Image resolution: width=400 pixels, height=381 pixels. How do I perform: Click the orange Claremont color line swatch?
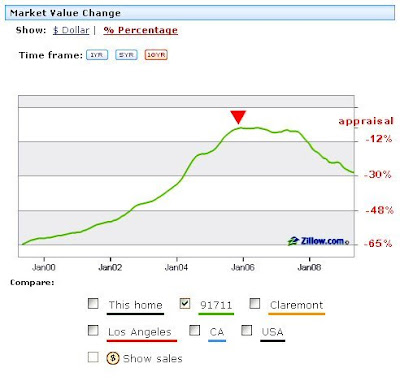point(296,314)
